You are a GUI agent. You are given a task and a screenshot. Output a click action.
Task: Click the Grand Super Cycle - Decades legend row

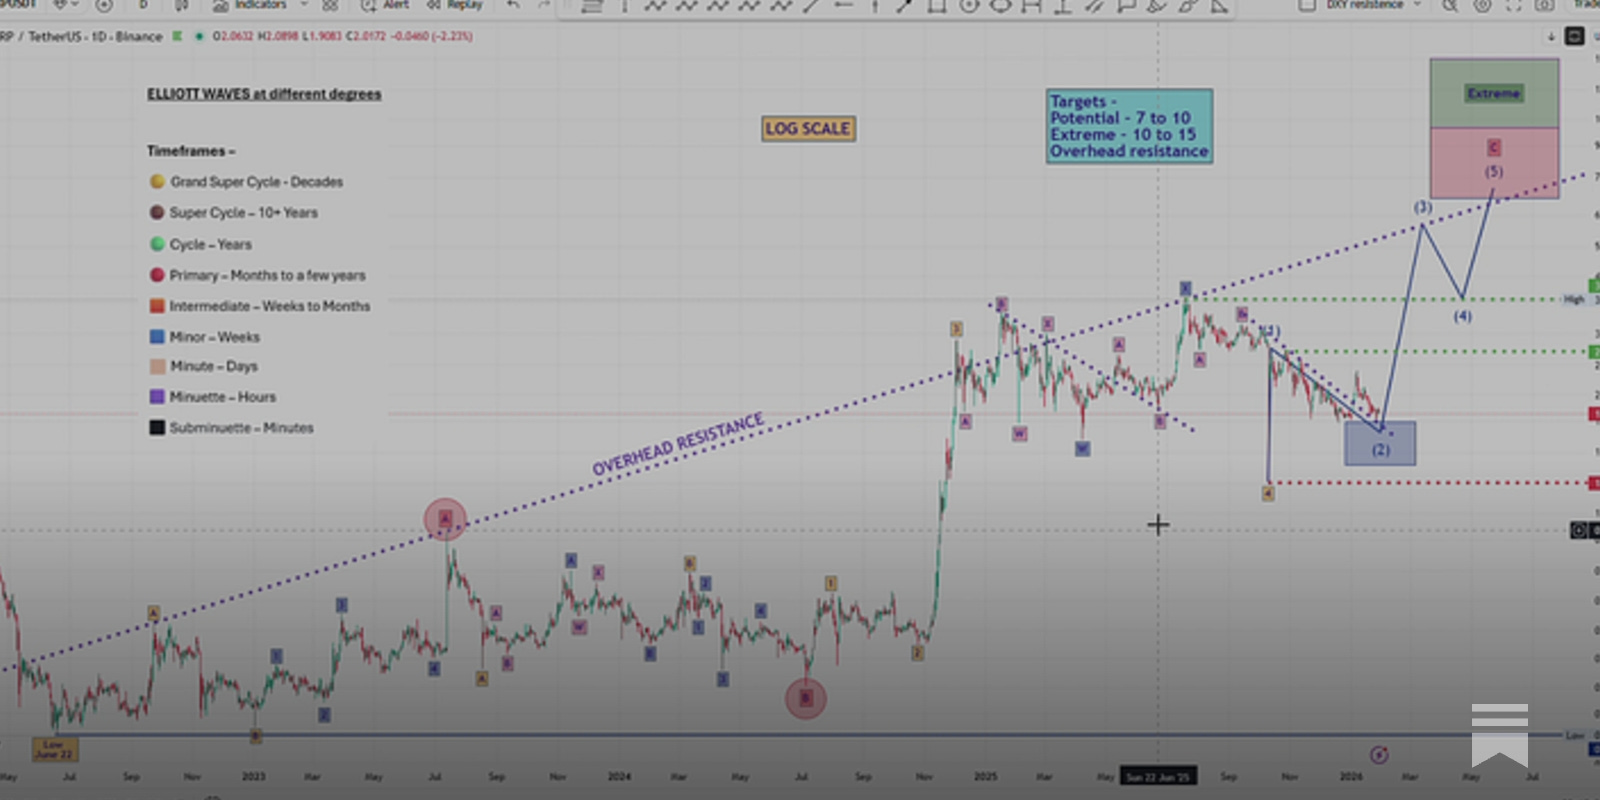point(246,182)
